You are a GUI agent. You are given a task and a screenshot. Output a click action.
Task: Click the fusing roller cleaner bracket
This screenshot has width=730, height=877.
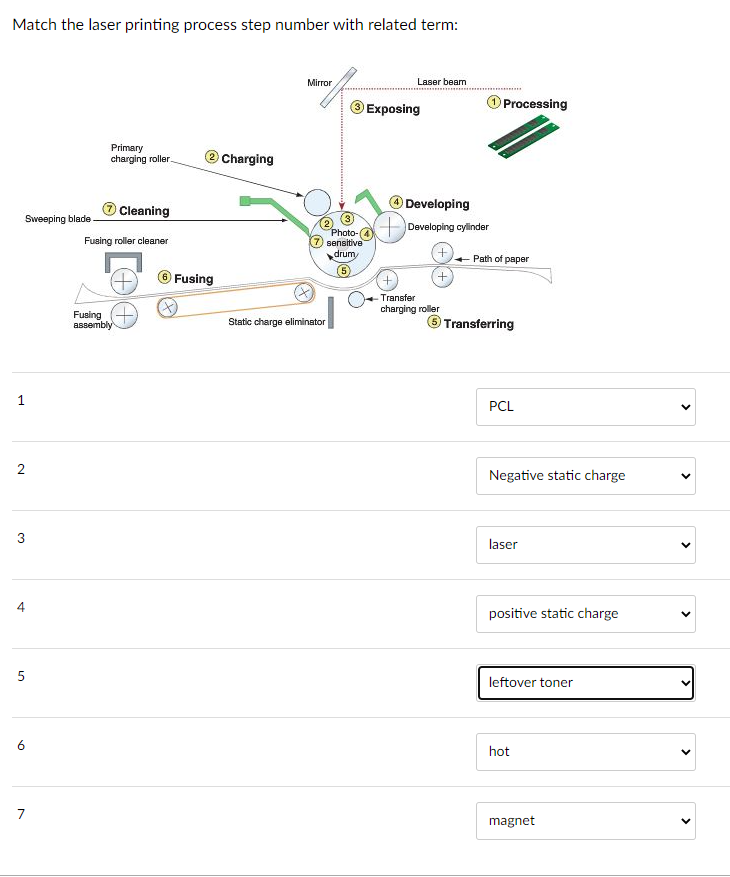[x=123, y=262]
